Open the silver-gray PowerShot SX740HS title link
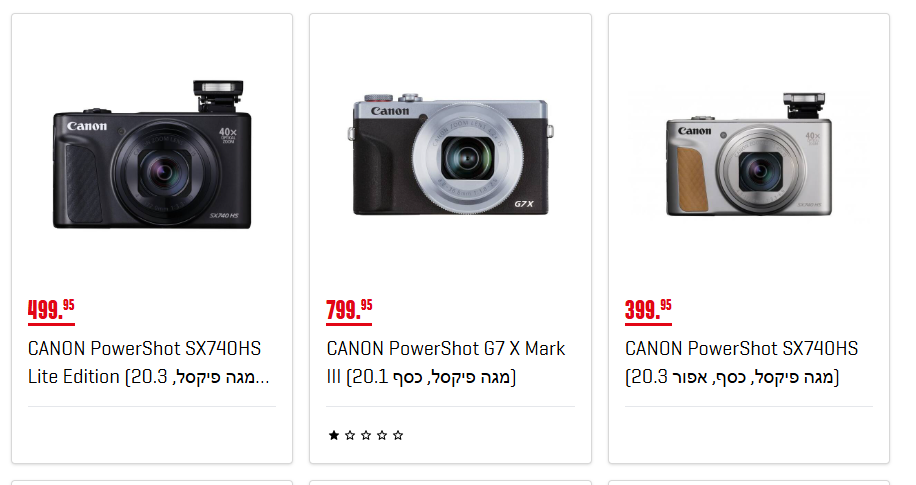The width and height of the screenshot is (916, 485). point(741,362)
